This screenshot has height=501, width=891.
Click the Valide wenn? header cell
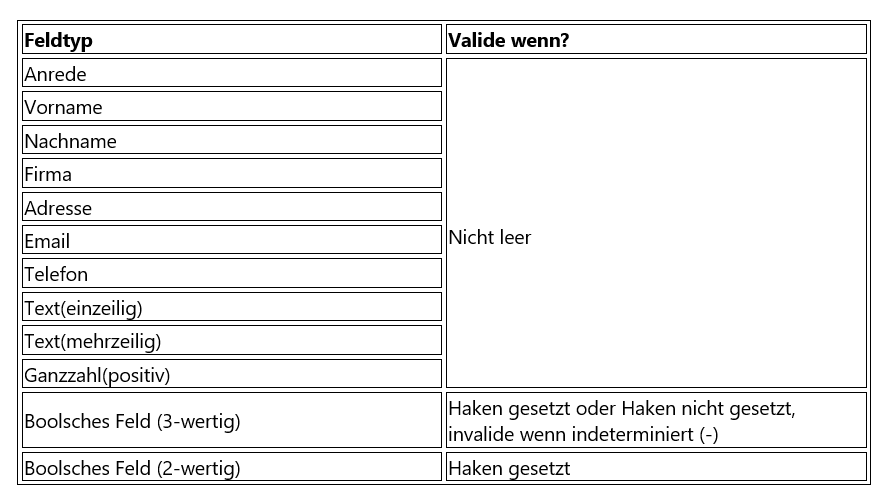[x=655, y=40]
